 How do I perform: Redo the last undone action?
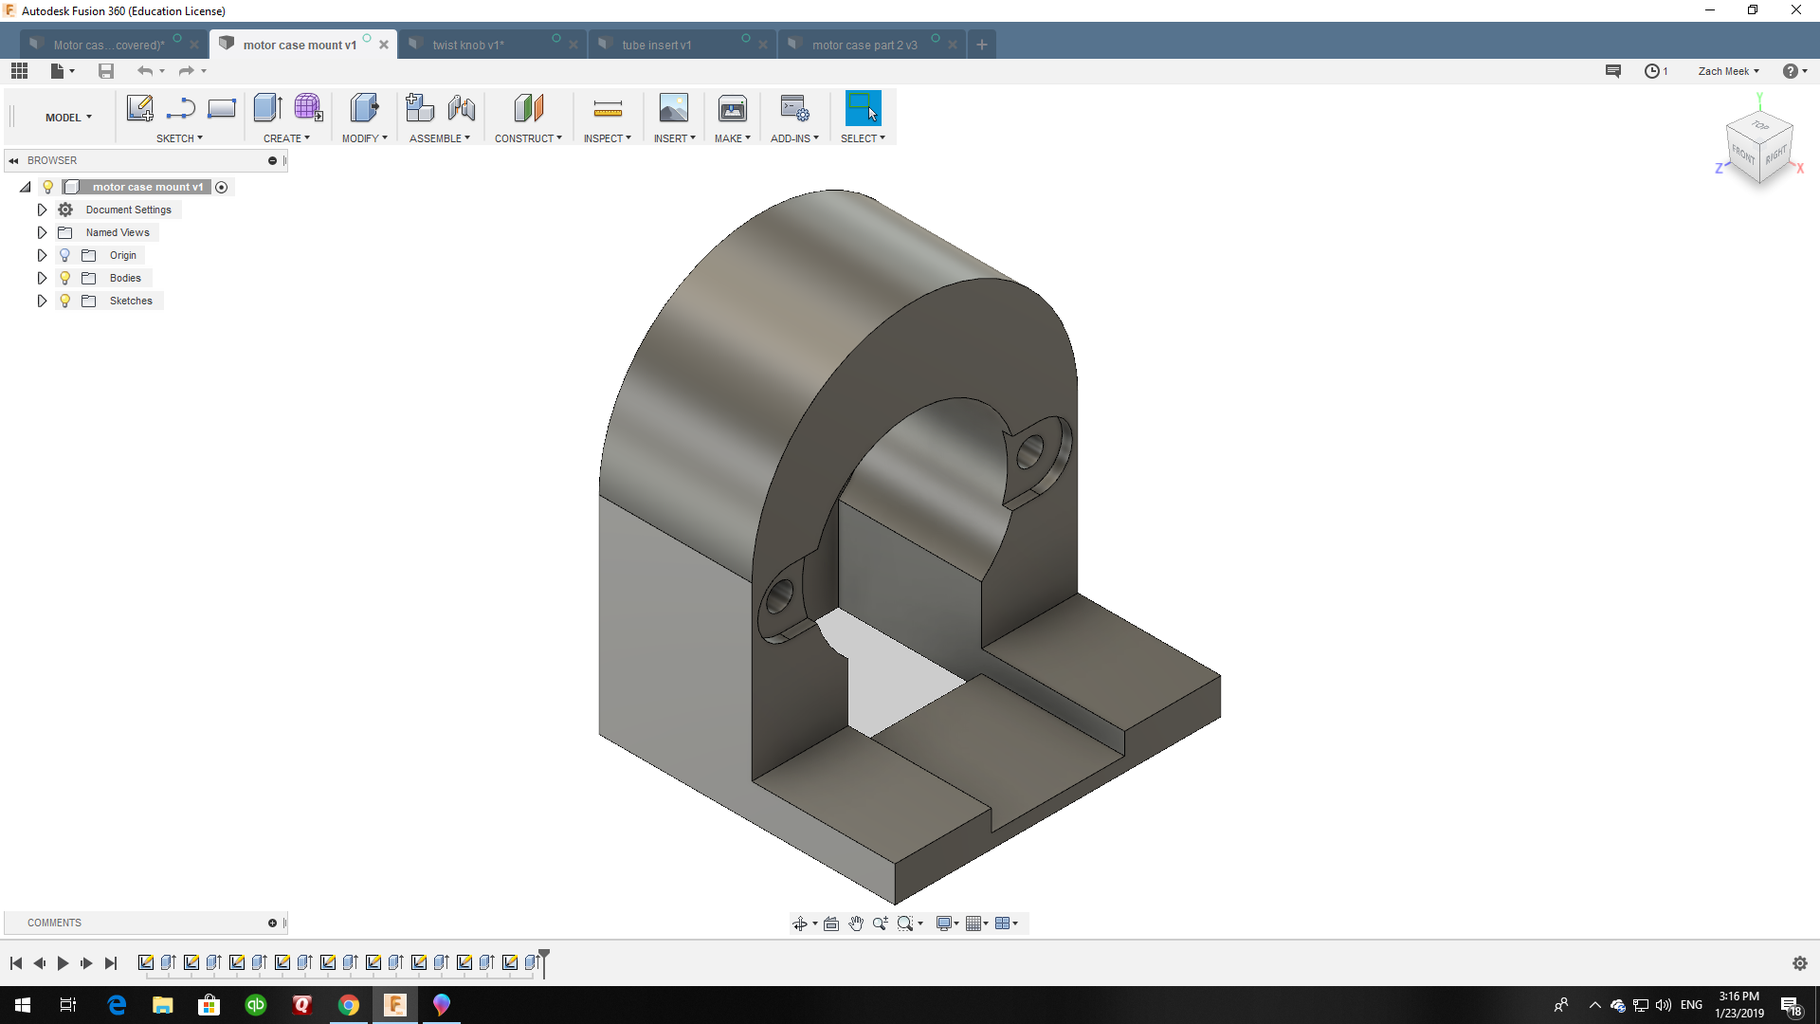[x=186, y=71]
